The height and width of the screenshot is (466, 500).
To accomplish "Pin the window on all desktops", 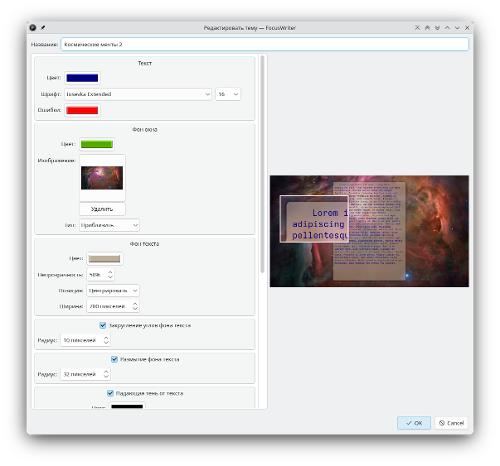I will coord(43,28).
